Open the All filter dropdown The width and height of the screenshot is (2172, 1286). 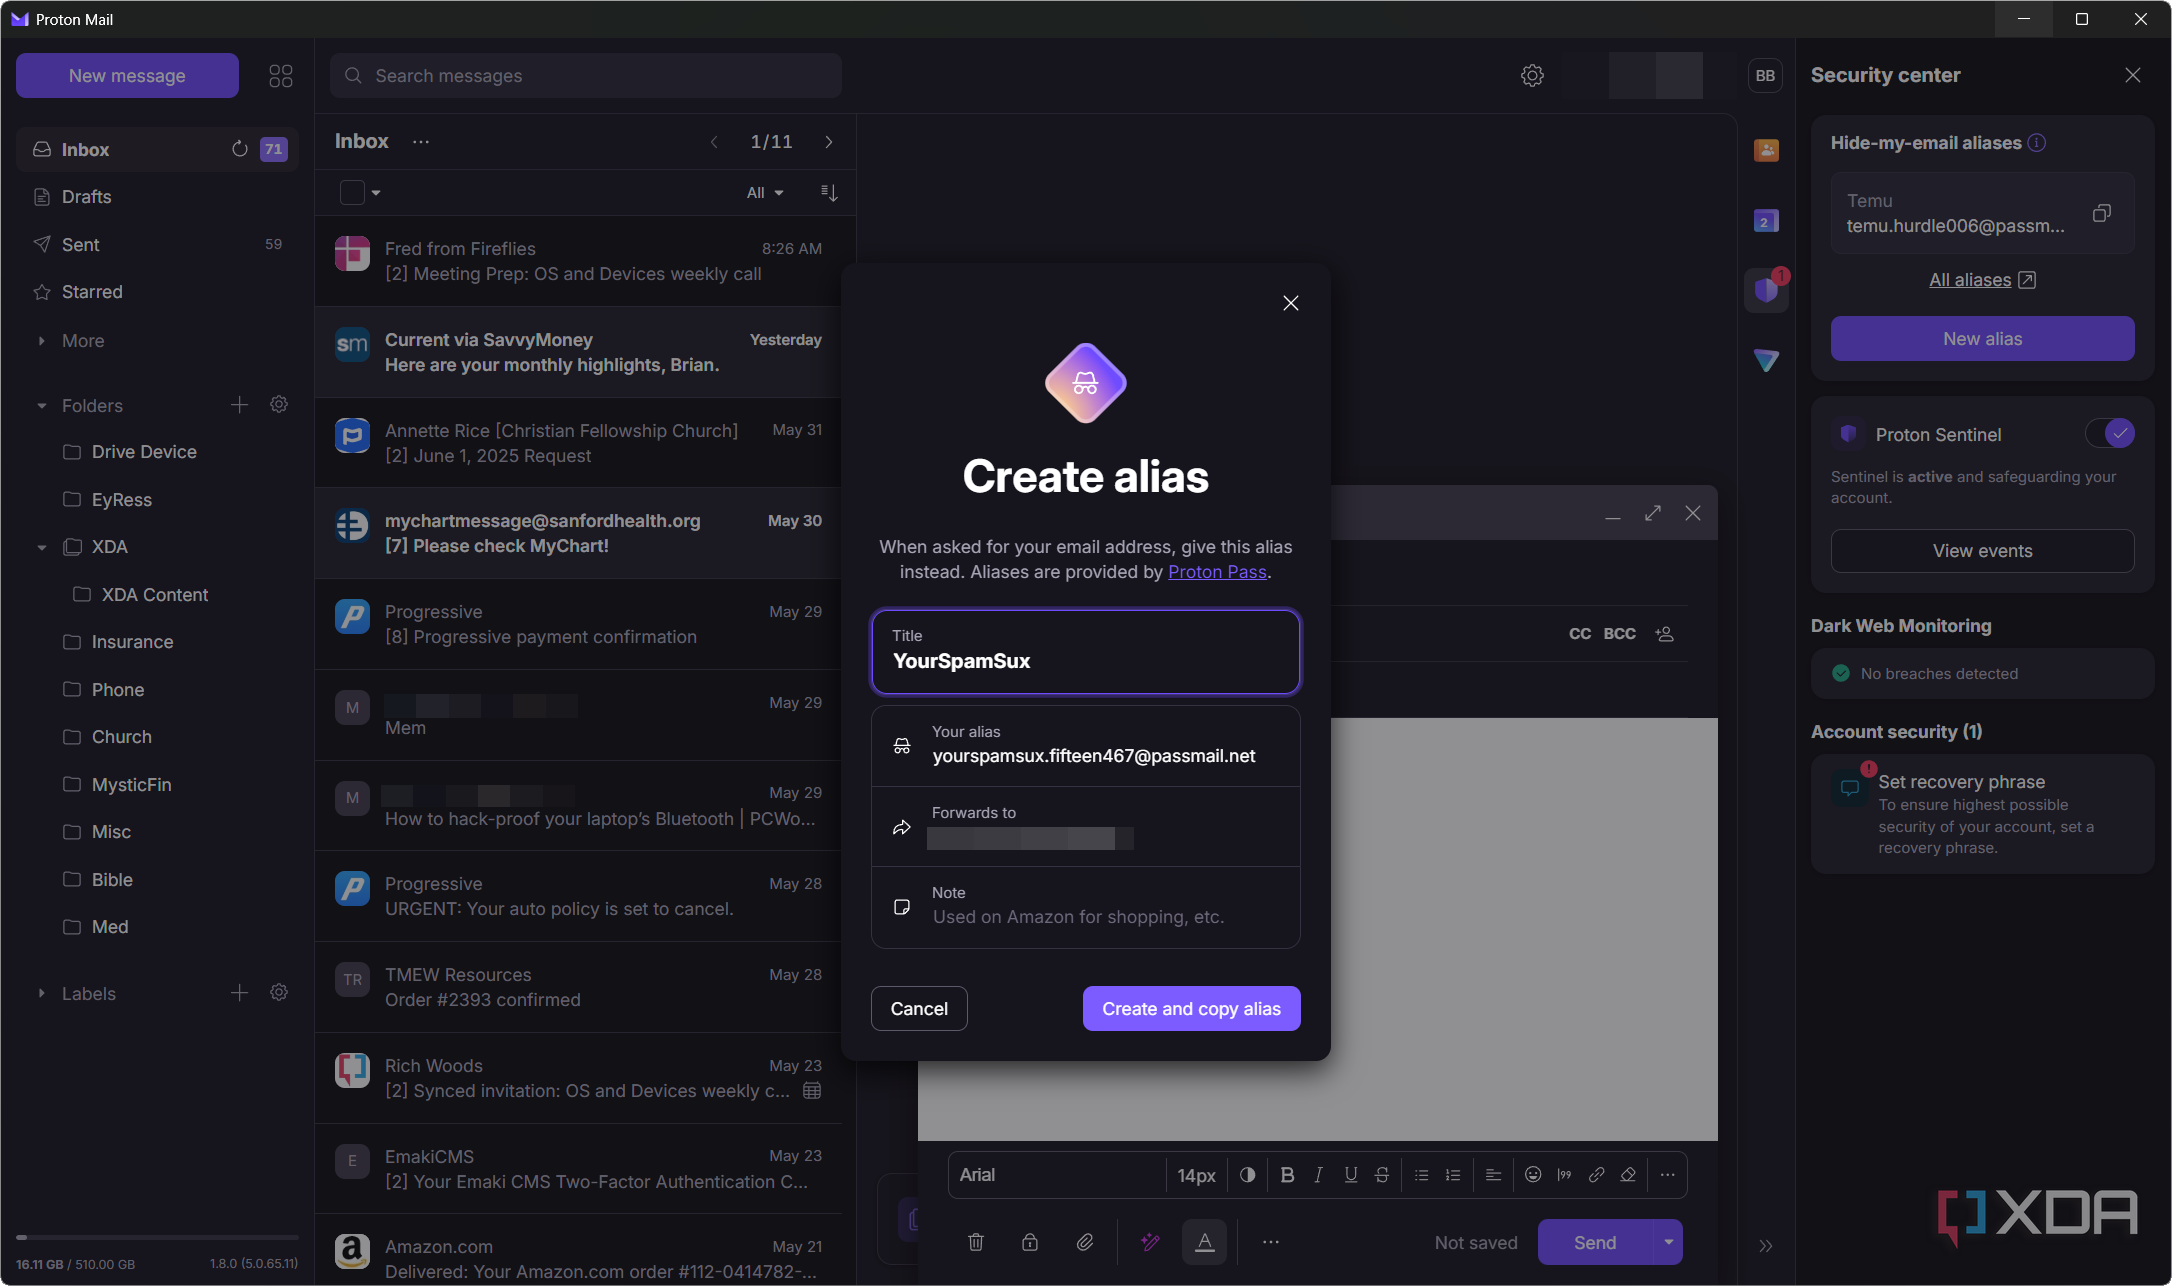tap(765, 192)
